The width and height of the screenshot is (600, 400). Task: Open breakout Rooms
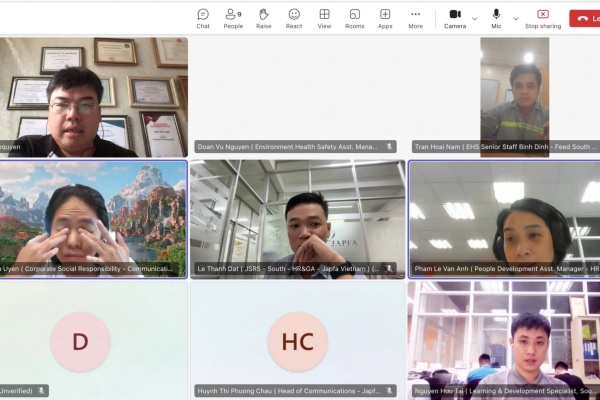355,18
